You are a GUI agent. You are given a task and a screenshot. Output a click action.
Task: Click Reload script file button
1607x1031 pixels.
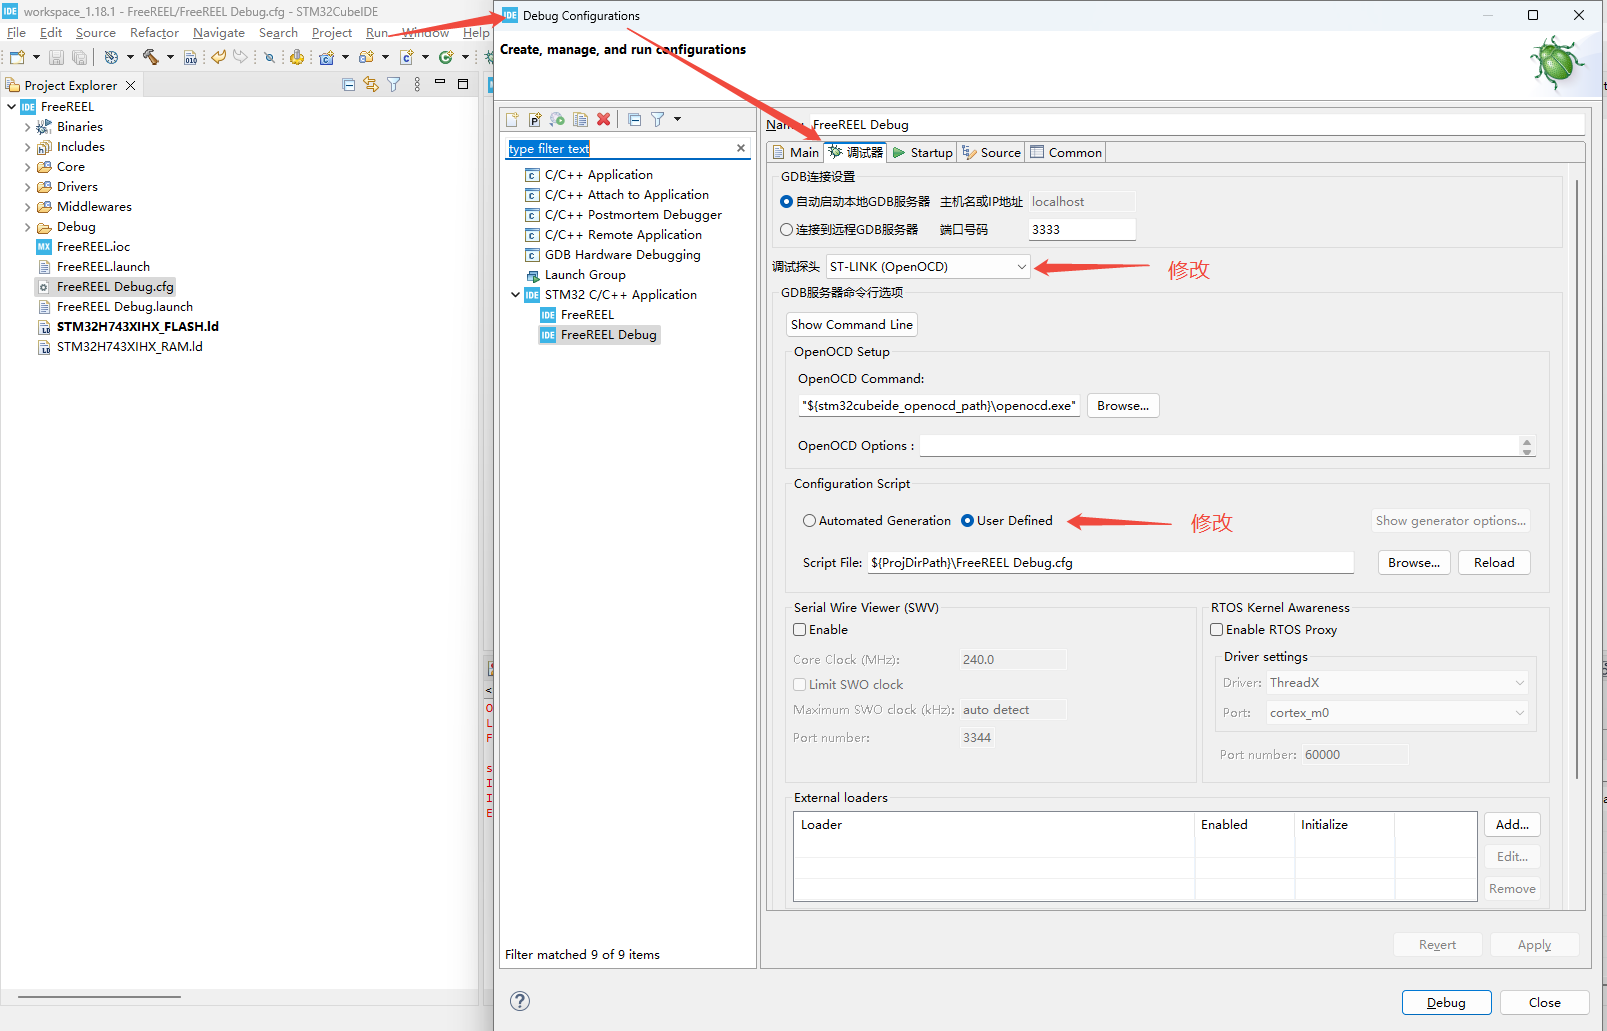click(1494, 563)
